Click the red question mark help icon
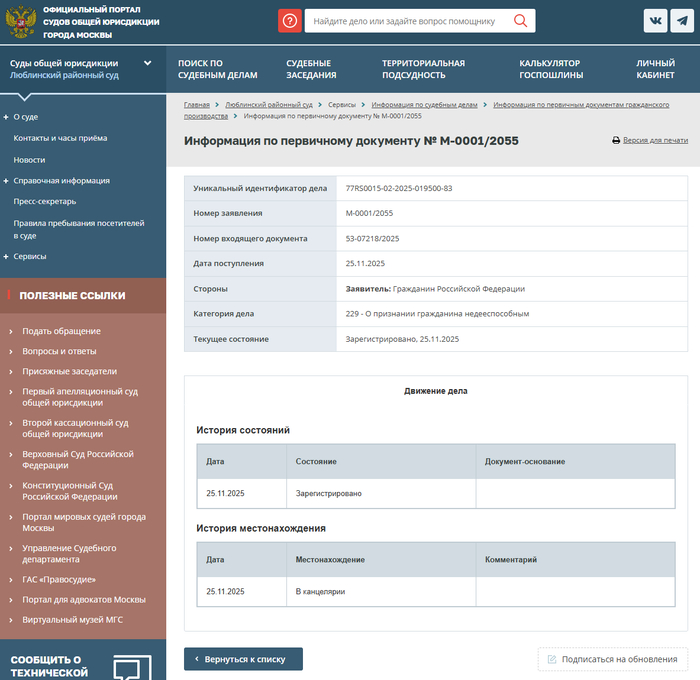Viewport: 700px width, 680px height. pyautogui.click(x=289, y=21)
